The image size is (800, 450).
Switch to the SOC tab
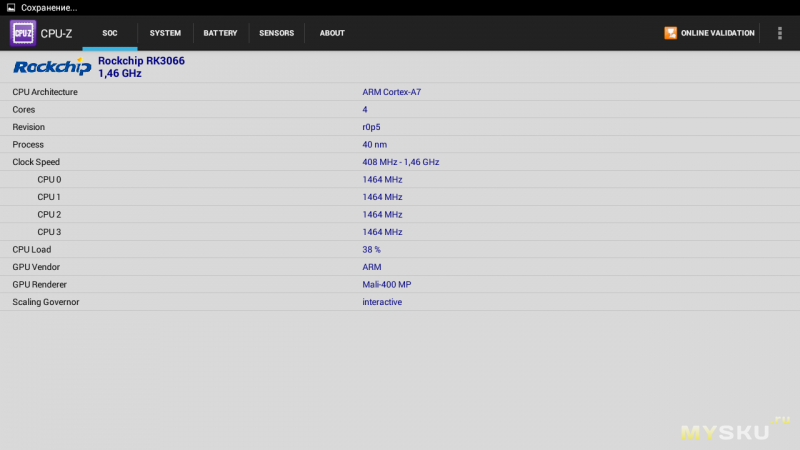coord(110,33)
